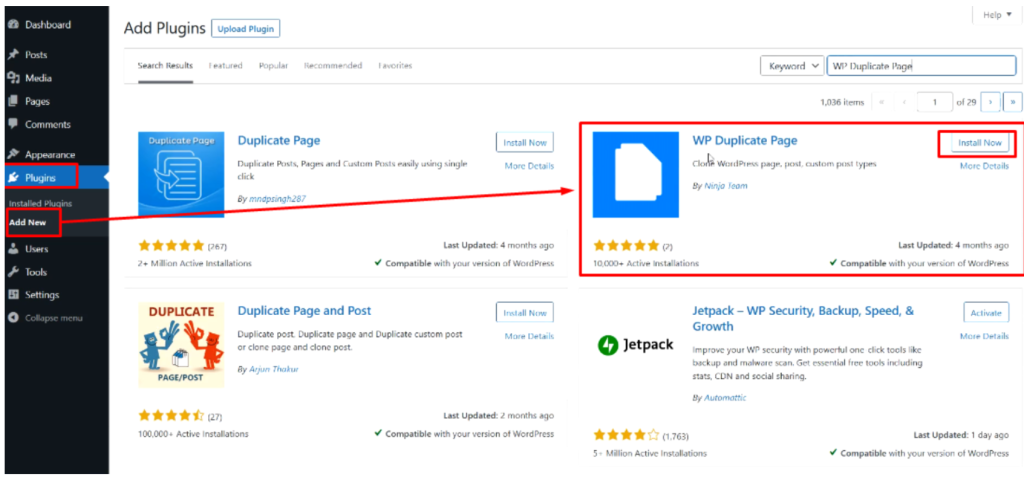Image resolution: width=1024 pixels, height=477 pixels.
Task: View More Details for Duplicate Page
Action: [x=529, y=166]
